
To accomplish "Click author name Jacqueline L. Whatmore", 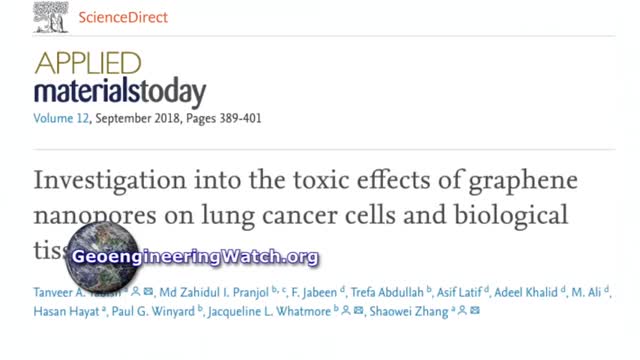I will click(x=269, y=311).
